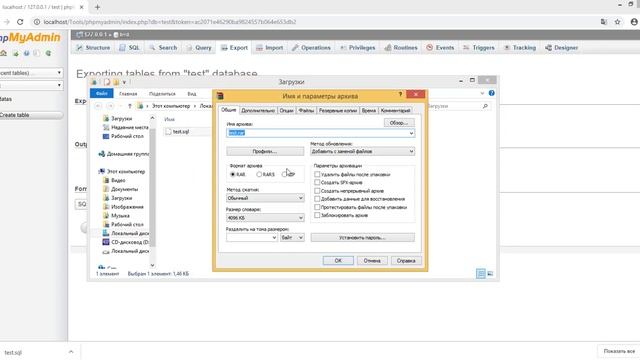The image size is (640, 360).
Task: Click the properties icon in Explorer quick toolbar
Action: pyautogui.click(x=107, y=82)
